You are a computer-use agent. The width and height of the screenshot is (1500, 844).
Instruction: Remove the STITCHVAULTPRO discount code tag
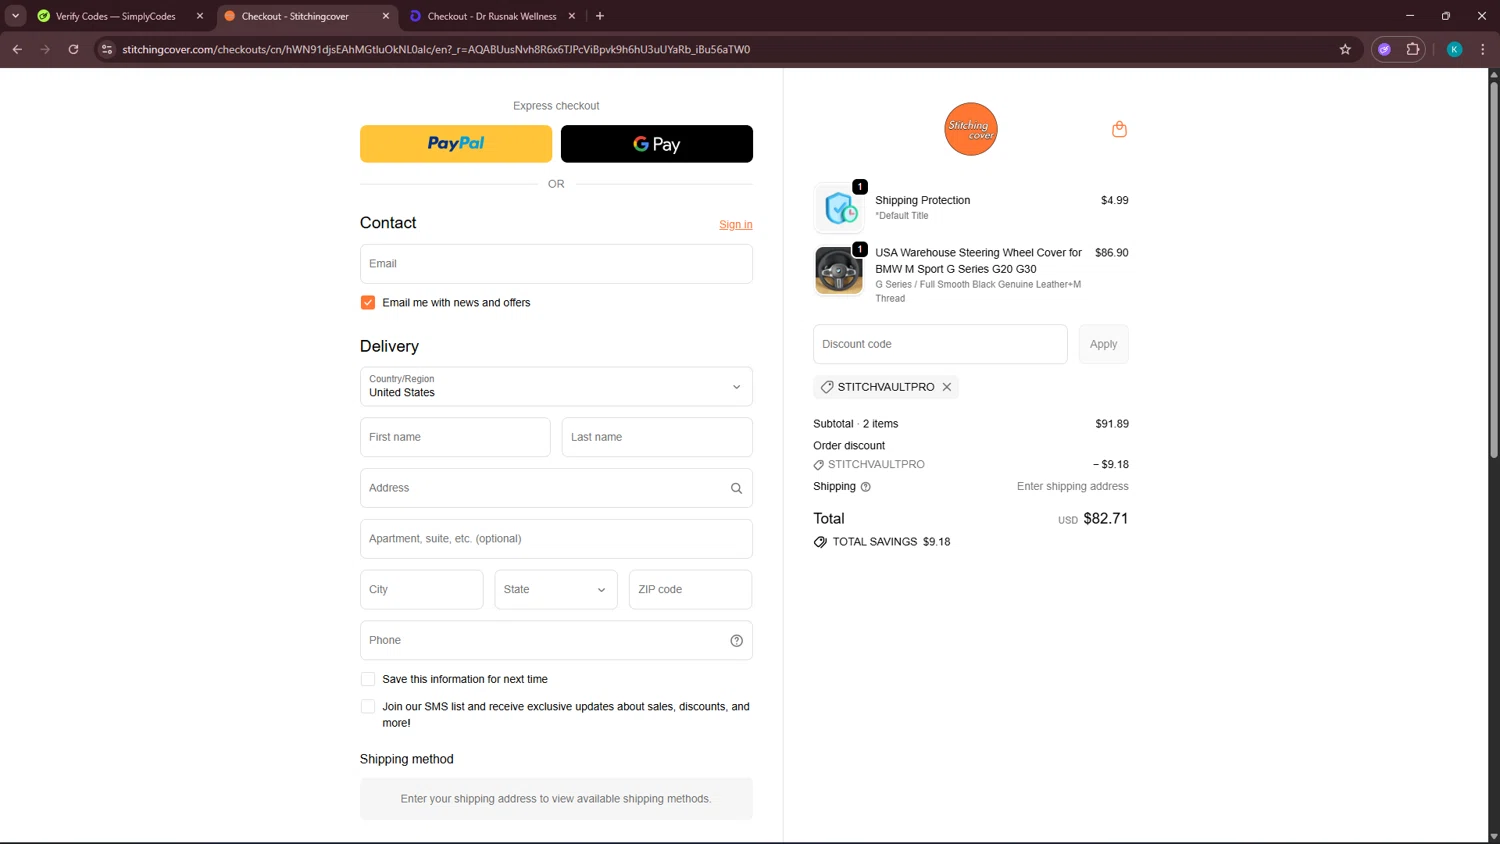(947, 387)
